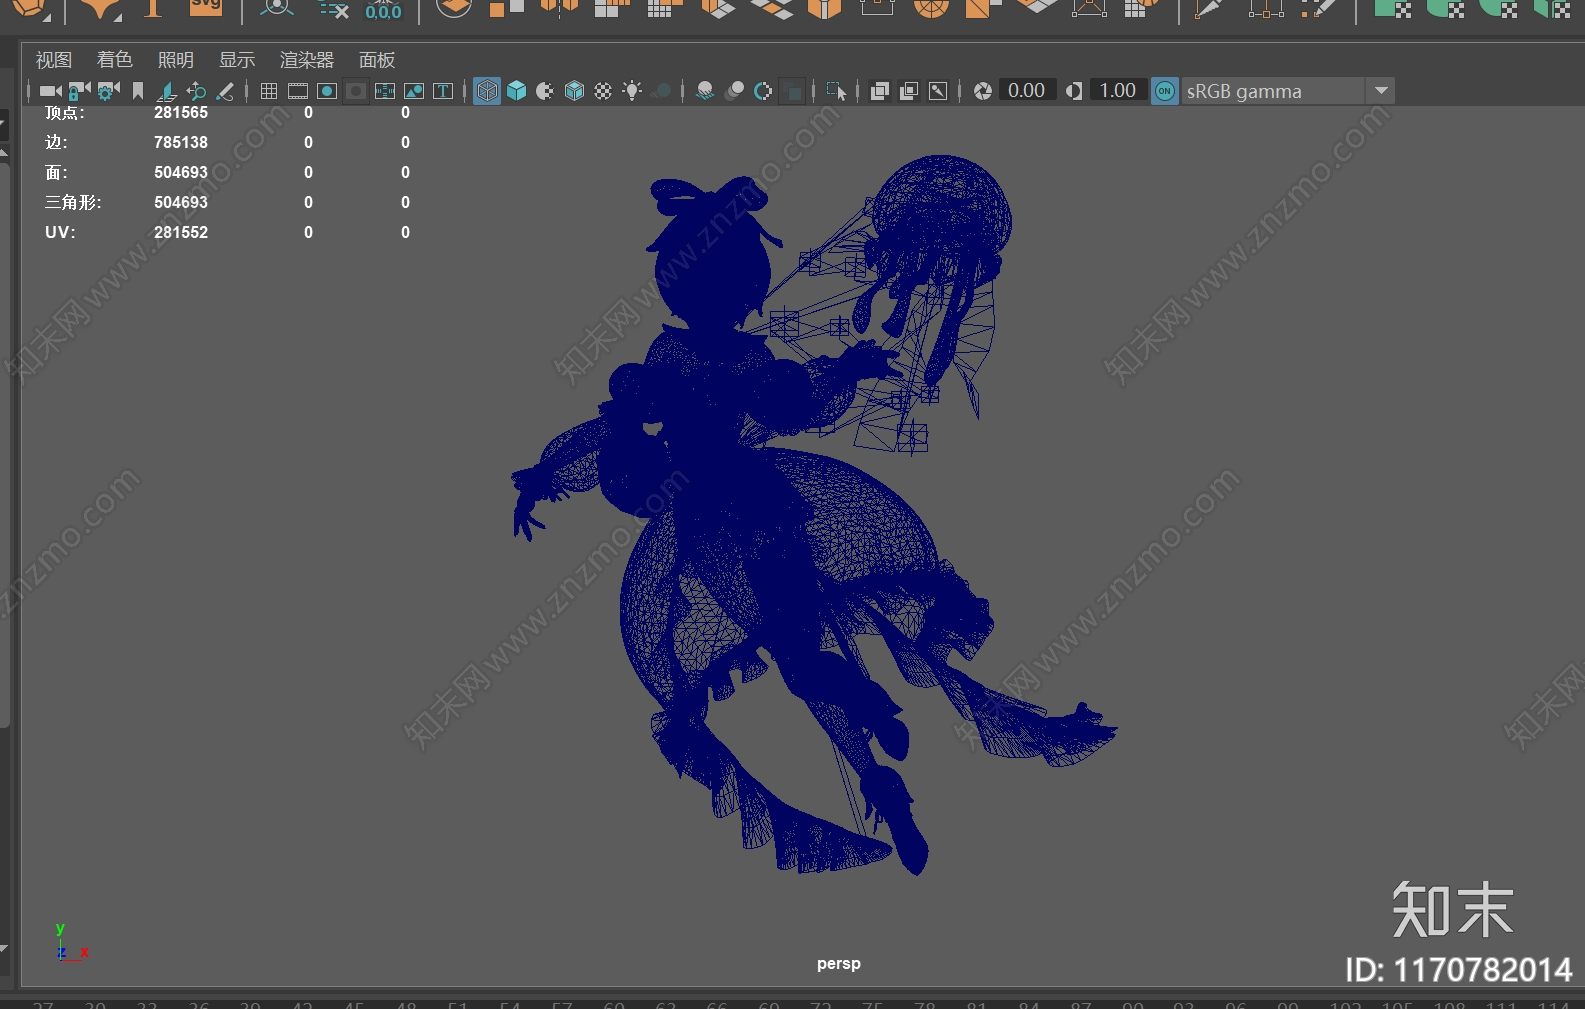Toggle the Film Gate display
Screen dimensions: 1585x1009
[298, 91]
